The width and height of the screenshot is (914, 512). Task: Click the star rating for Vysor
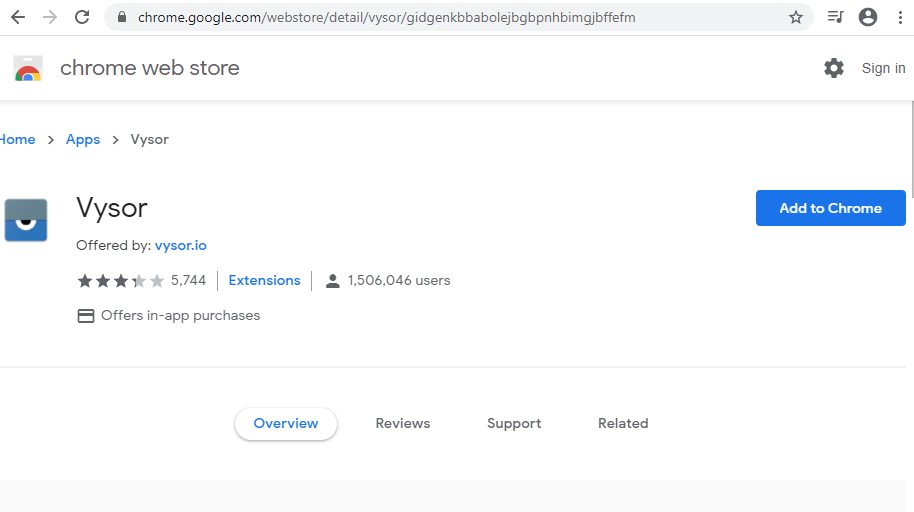tap(121, 281)
